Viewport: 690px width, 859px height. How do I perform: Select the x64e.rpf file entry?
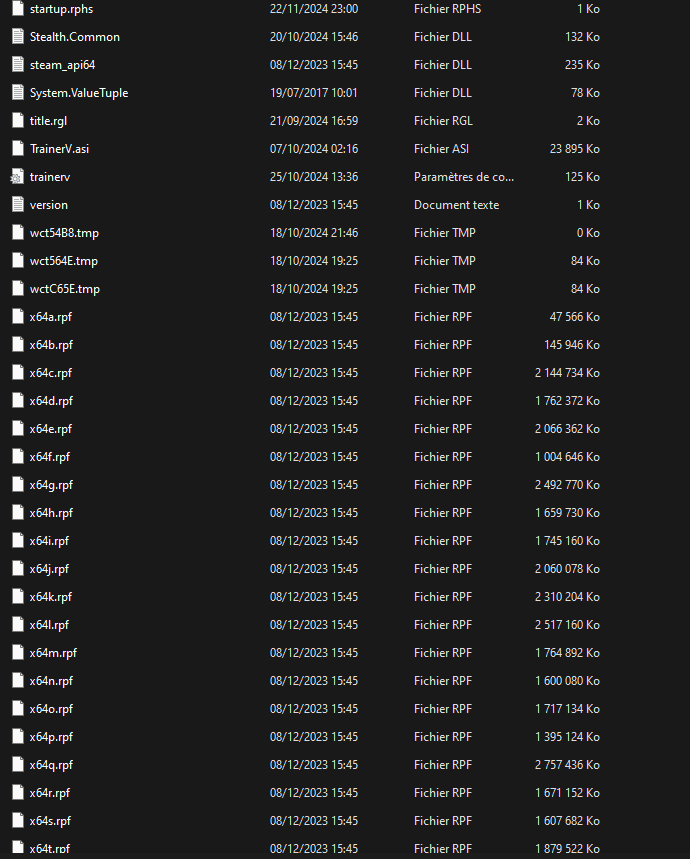point(51,429)
